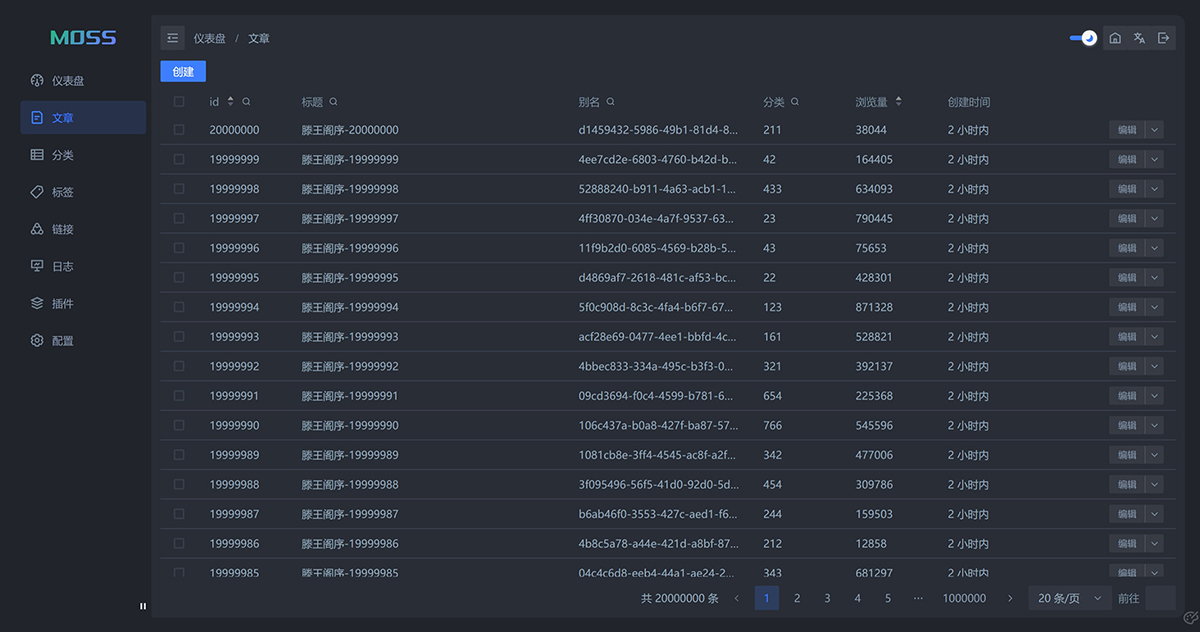Expand the action dropdown arrow for row 19999996
The image size is (1200, 632).
[1155, 248]
